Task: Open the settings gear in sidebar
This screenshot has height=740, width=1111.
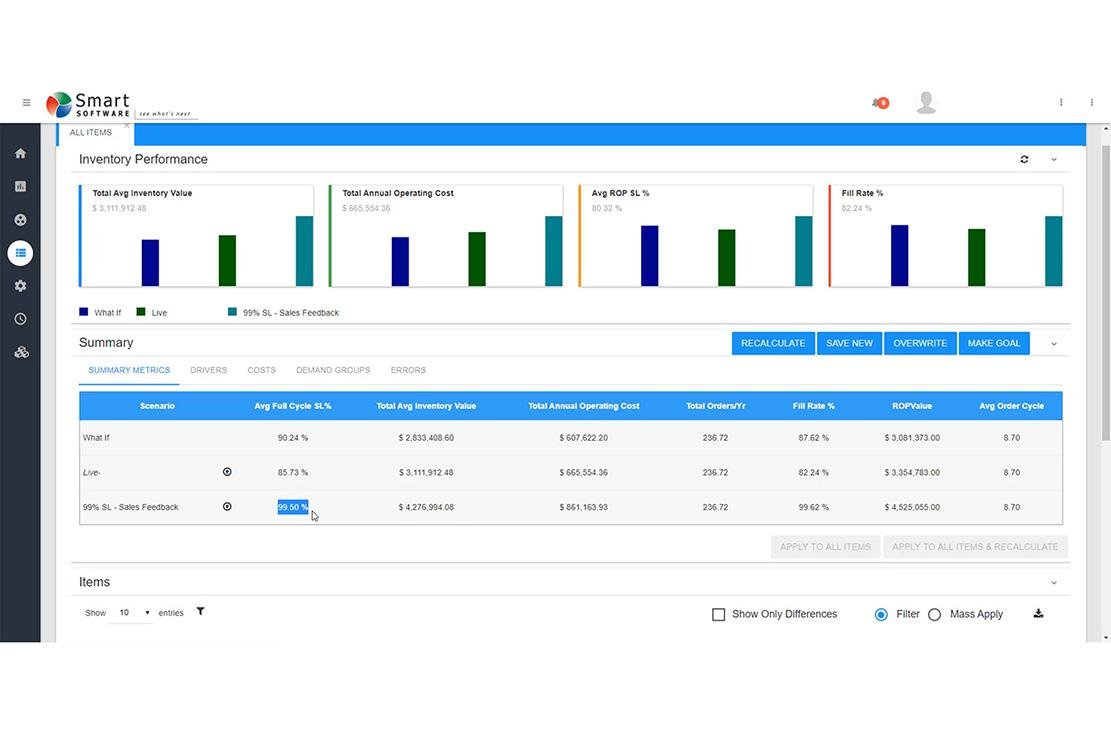Action: tap(20, 286)
